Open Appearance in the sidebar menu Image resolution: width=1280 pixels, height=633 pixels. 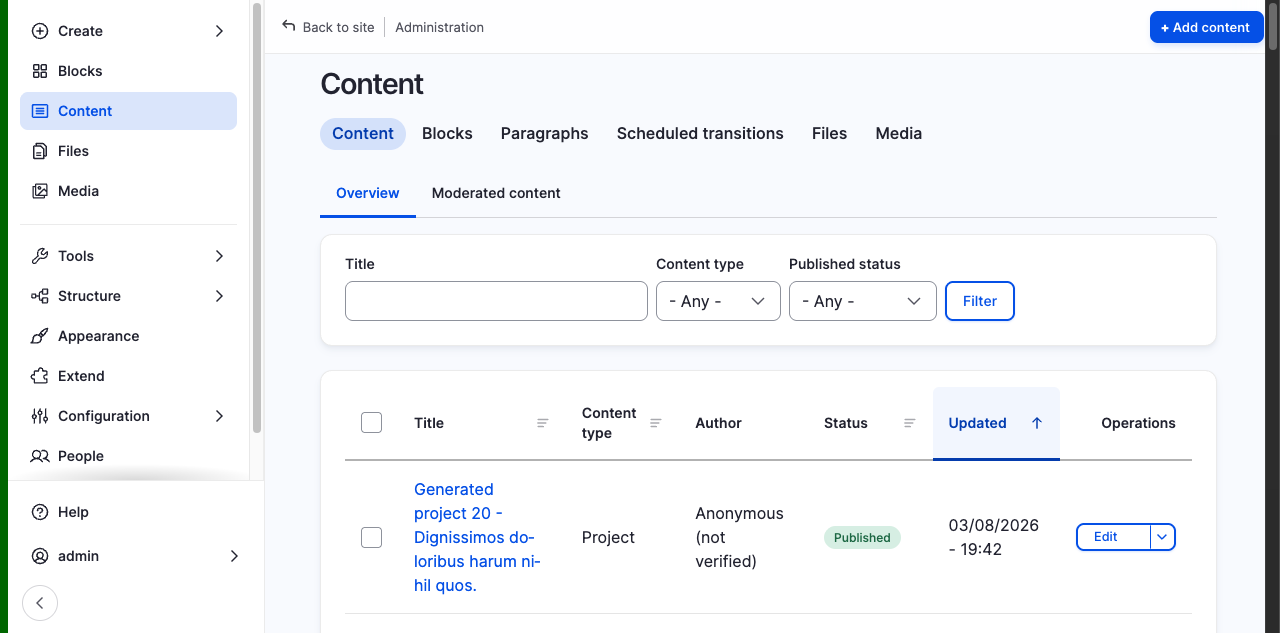point(128,336)
